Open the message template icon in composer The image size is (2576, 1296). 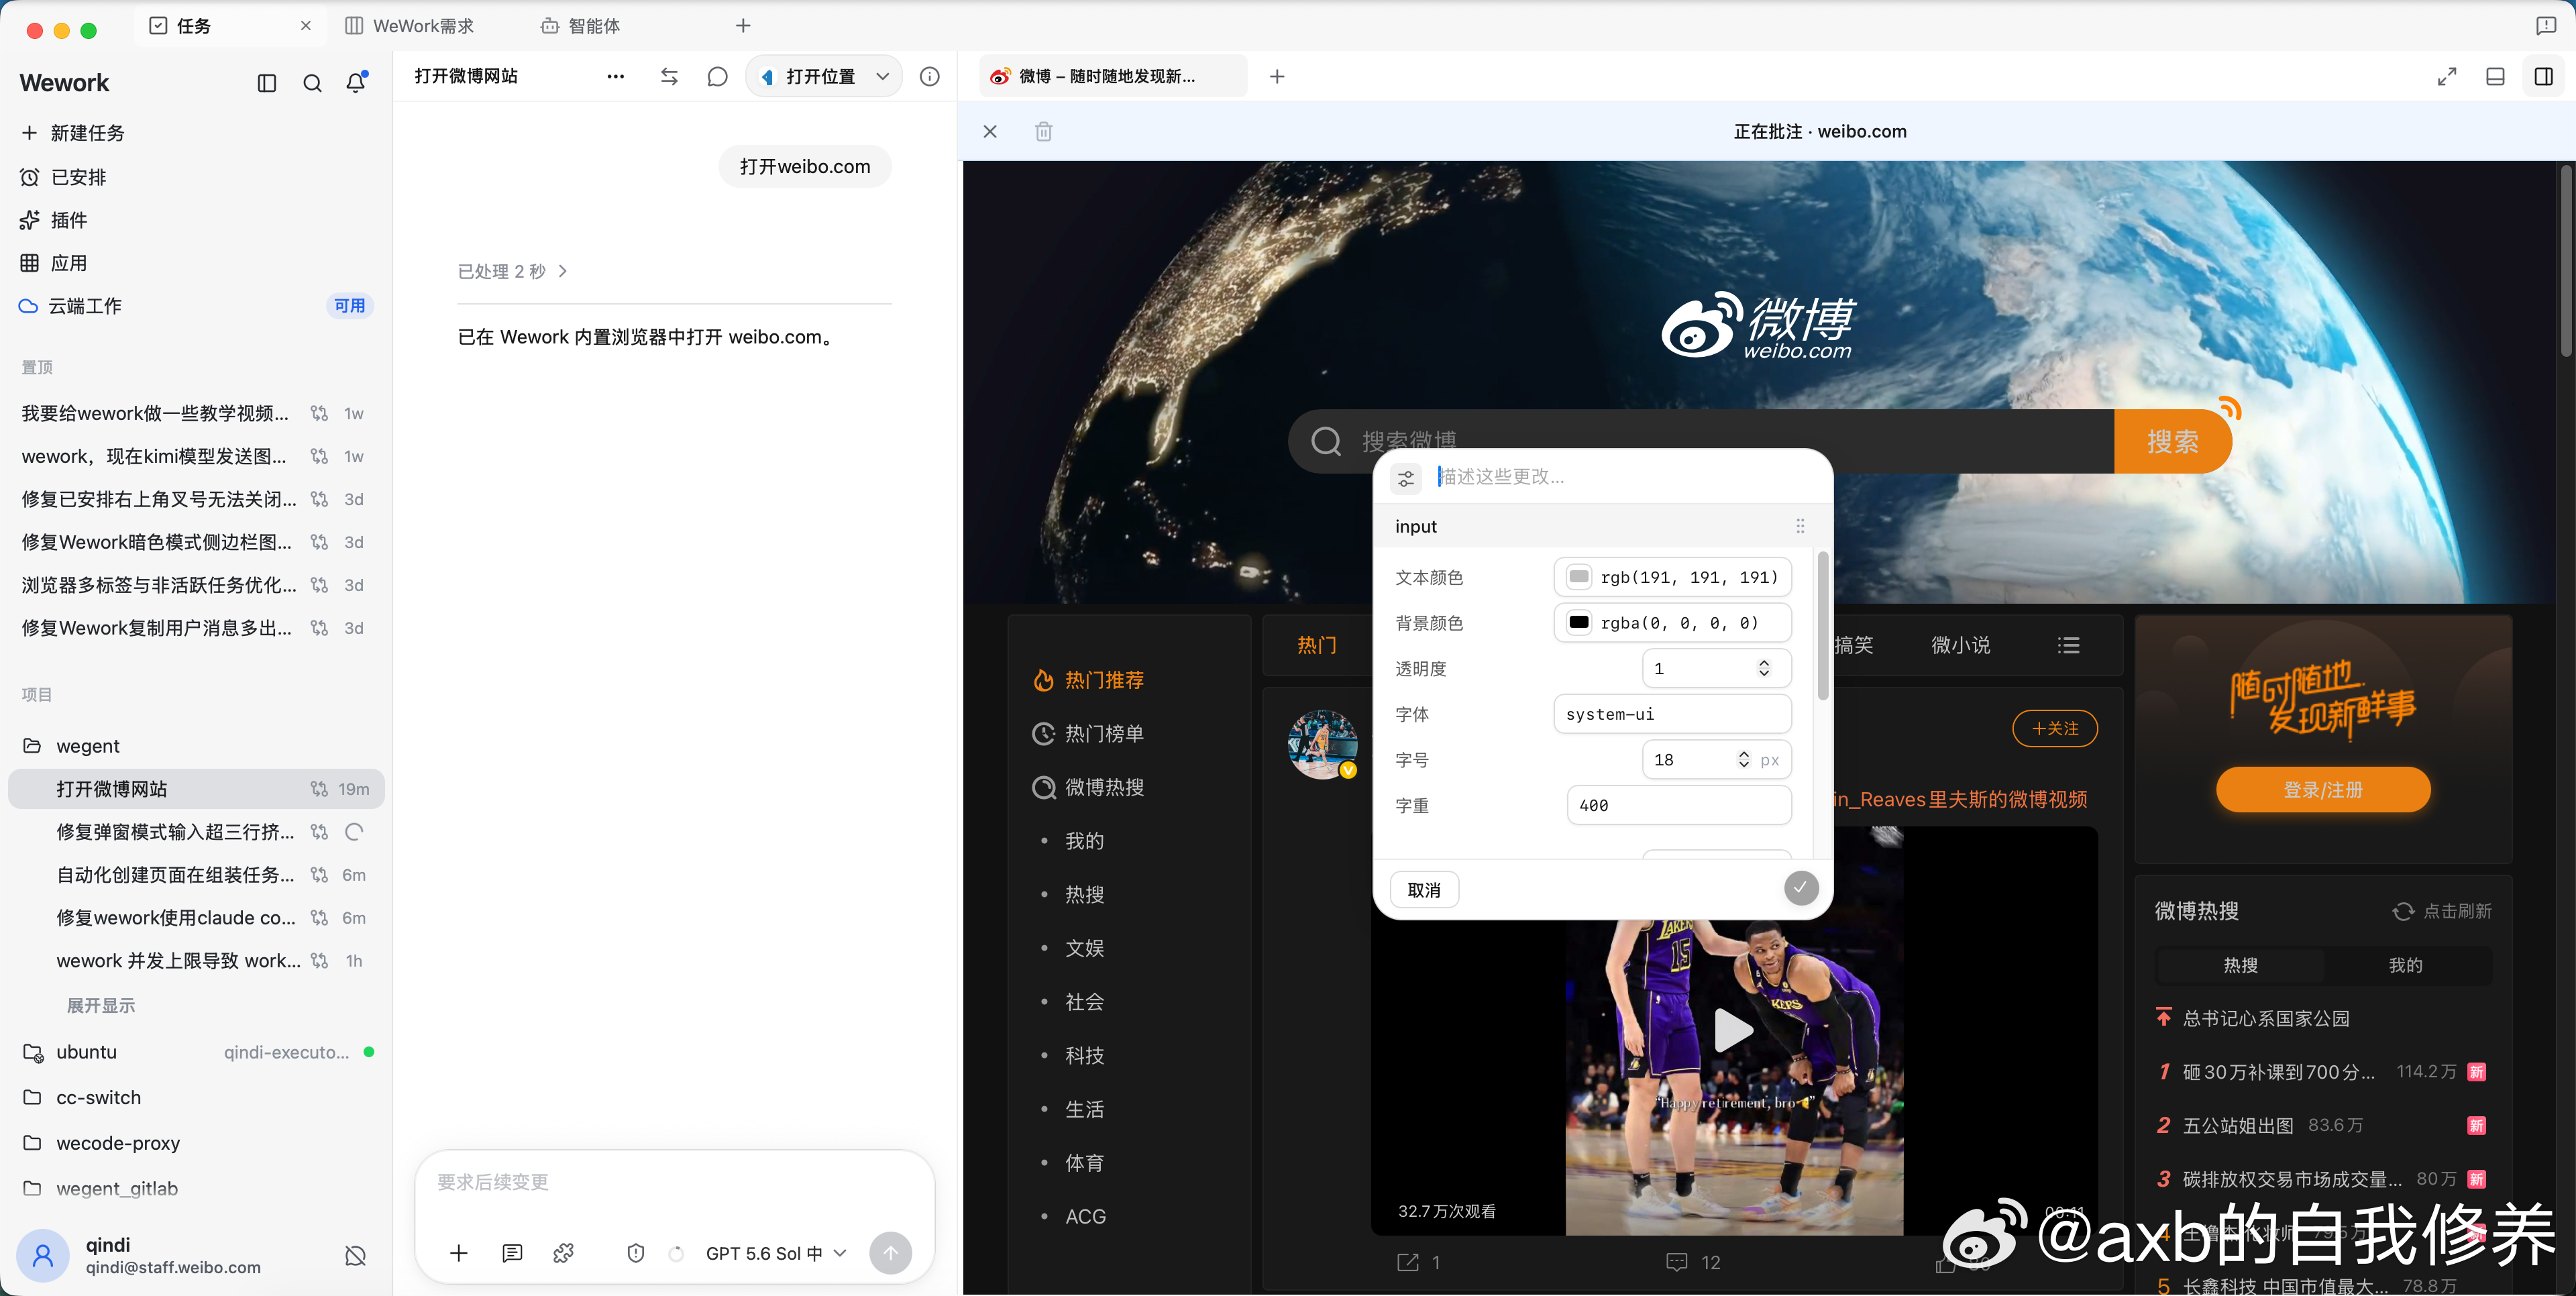click(x=512, y=1253)
